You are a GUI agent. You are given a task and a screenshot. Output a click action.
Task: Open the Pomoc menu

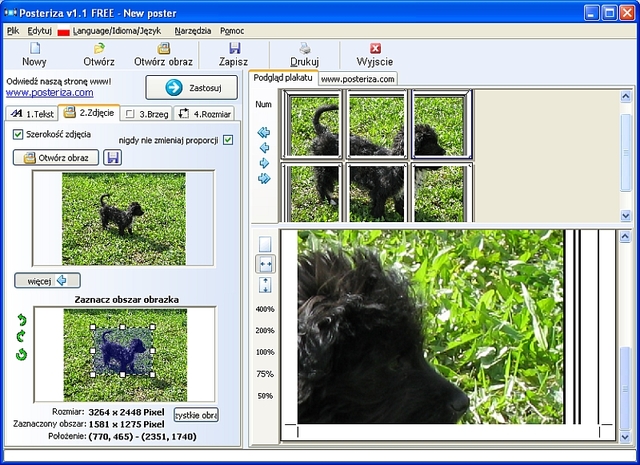[232, 31]
